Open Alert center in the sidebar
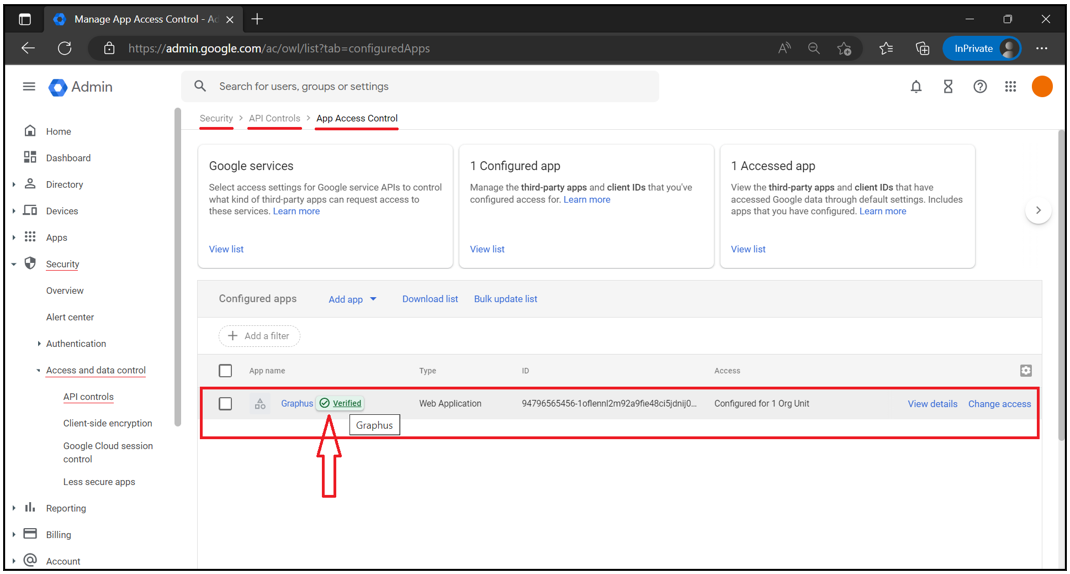This screenshot has height=574, width=1070. point(70,317)
